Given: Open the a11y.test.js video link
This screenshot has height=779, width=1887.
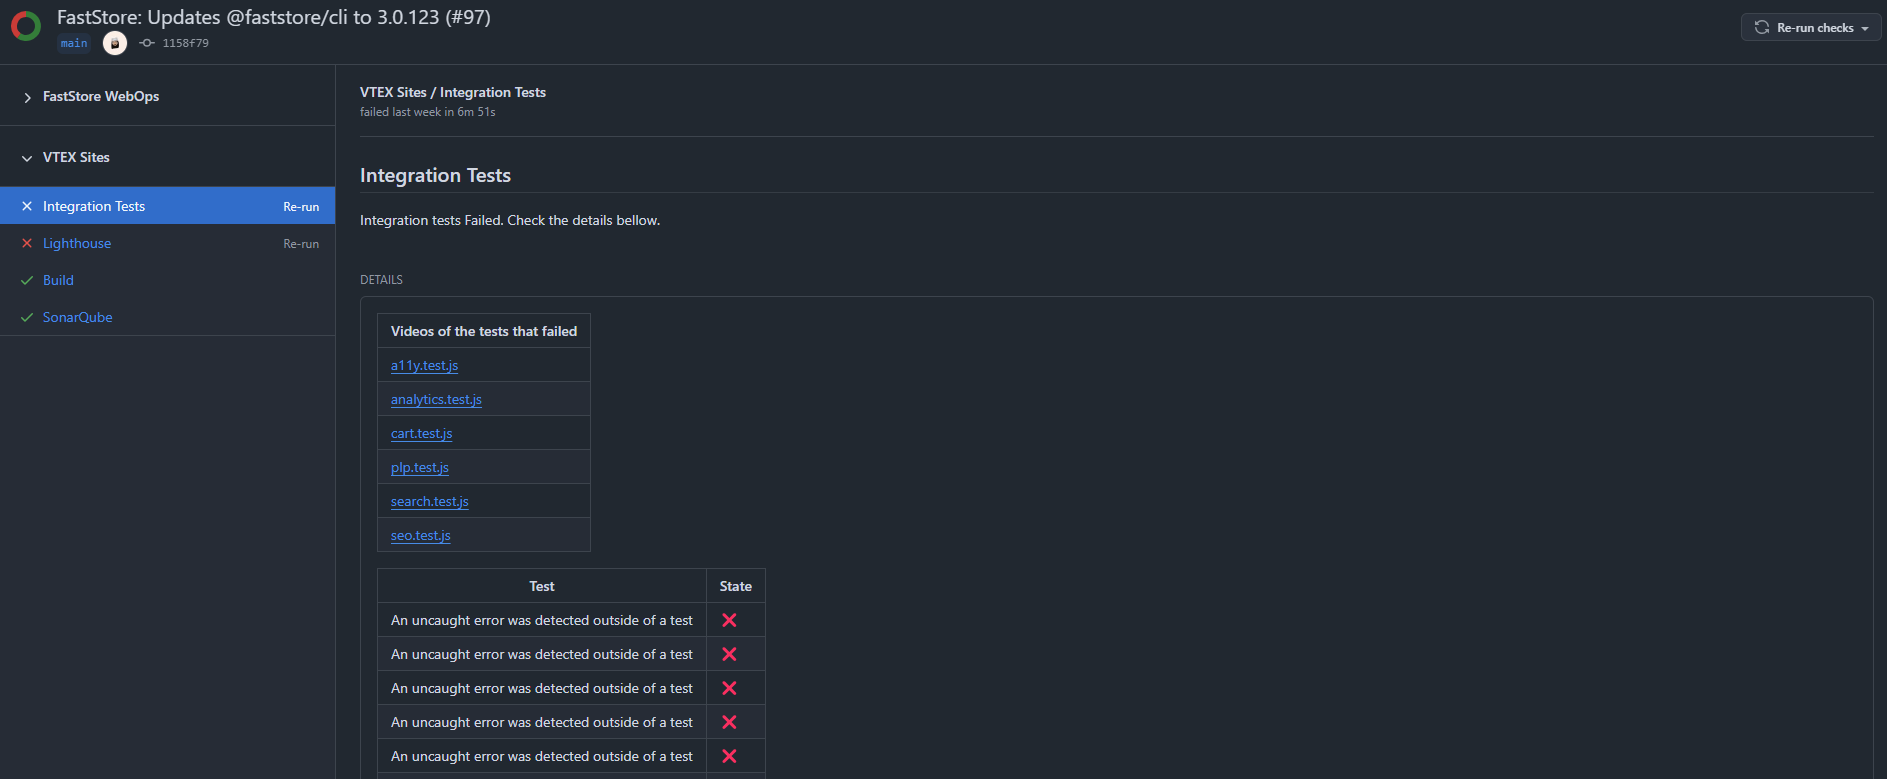Looking at the screenshot, I should click(x=424, y=365).
